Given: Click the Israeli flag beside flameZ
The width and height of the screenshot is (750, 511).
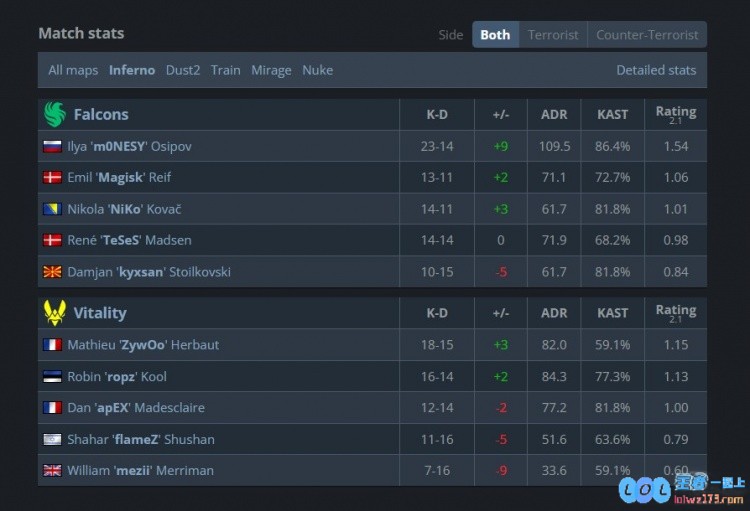Looking at the screenshot, I should coord(52,439).
